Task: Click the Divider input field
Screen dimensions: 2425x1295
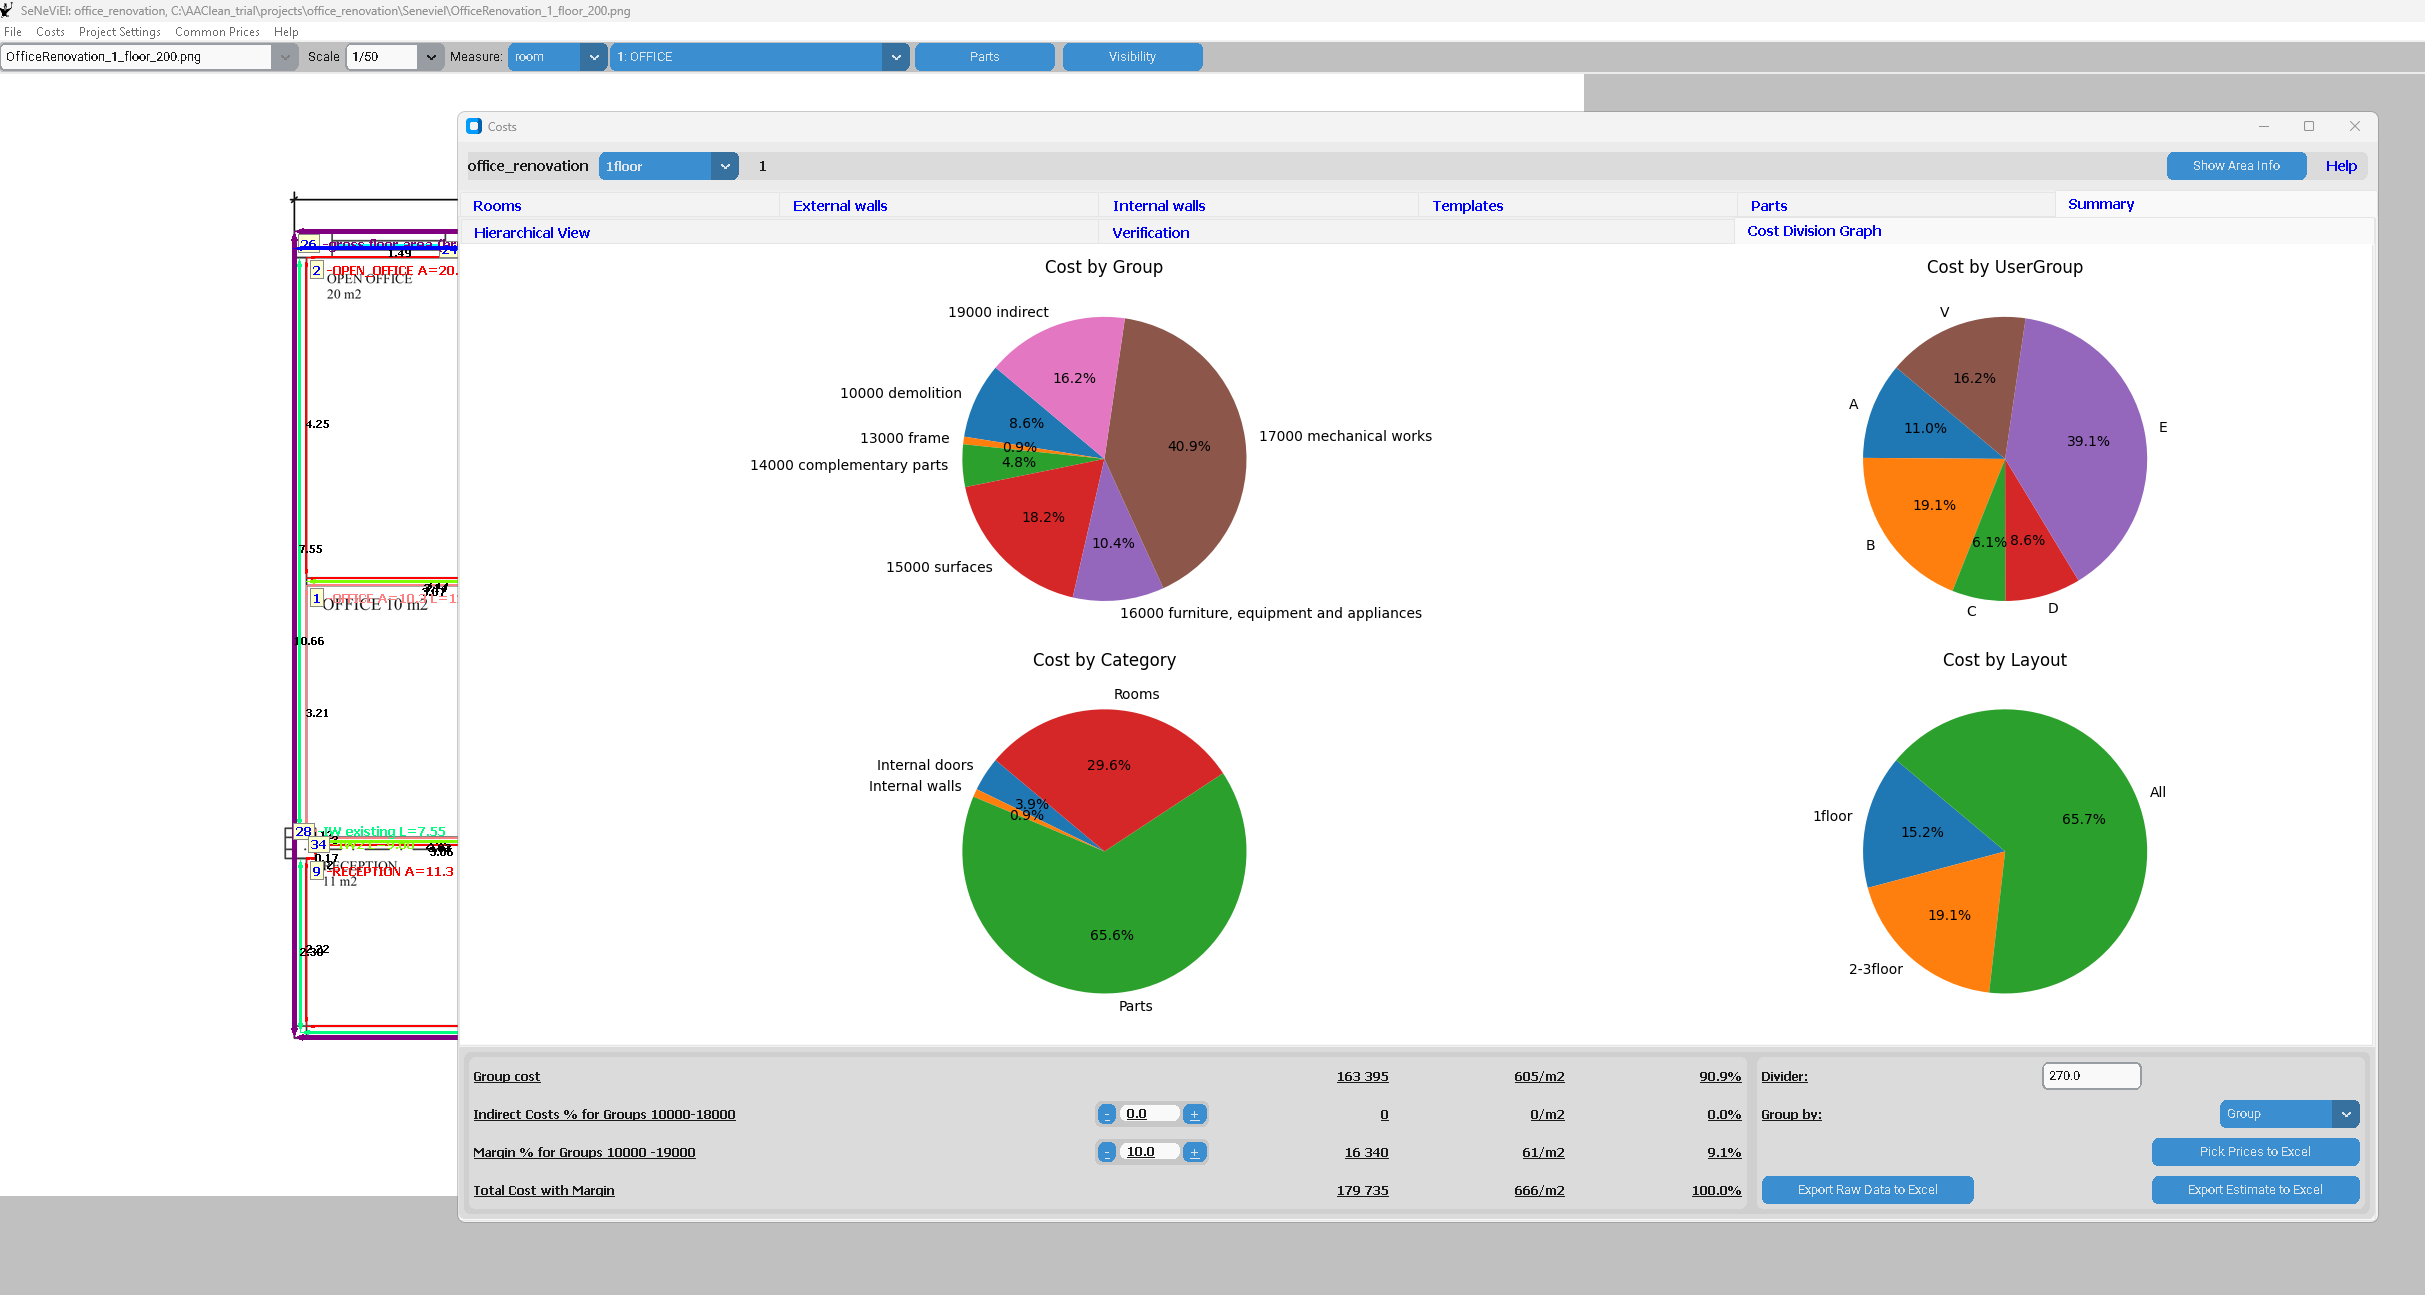Action: point(2090,1076)
